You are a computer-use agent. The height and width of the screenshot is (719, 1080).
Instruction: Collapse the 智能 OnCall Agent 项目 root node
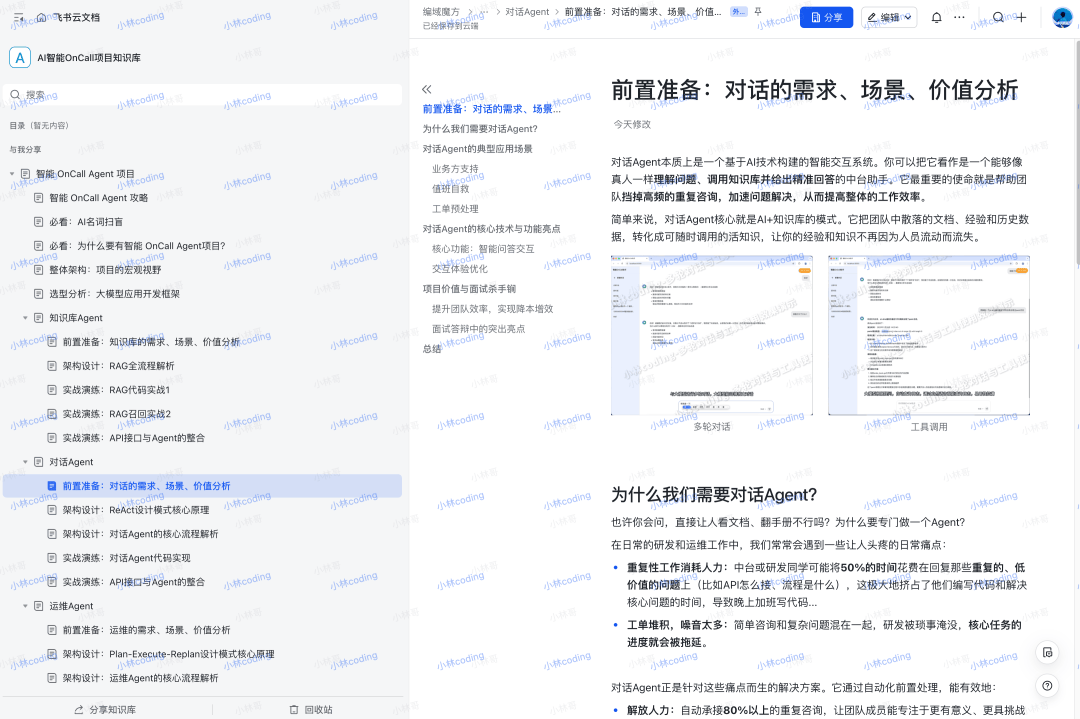pos(13,174)
